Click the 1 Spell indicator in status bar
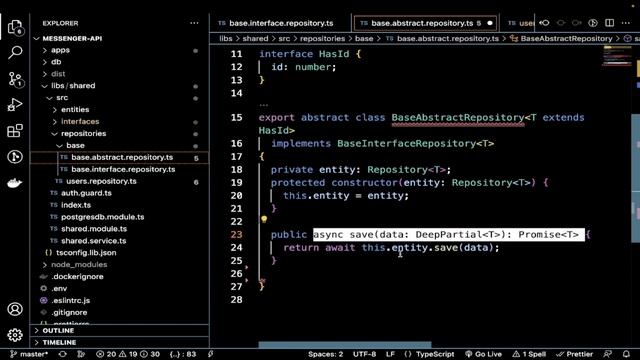Viewport: 640px width, 360px height. (529, 354)
